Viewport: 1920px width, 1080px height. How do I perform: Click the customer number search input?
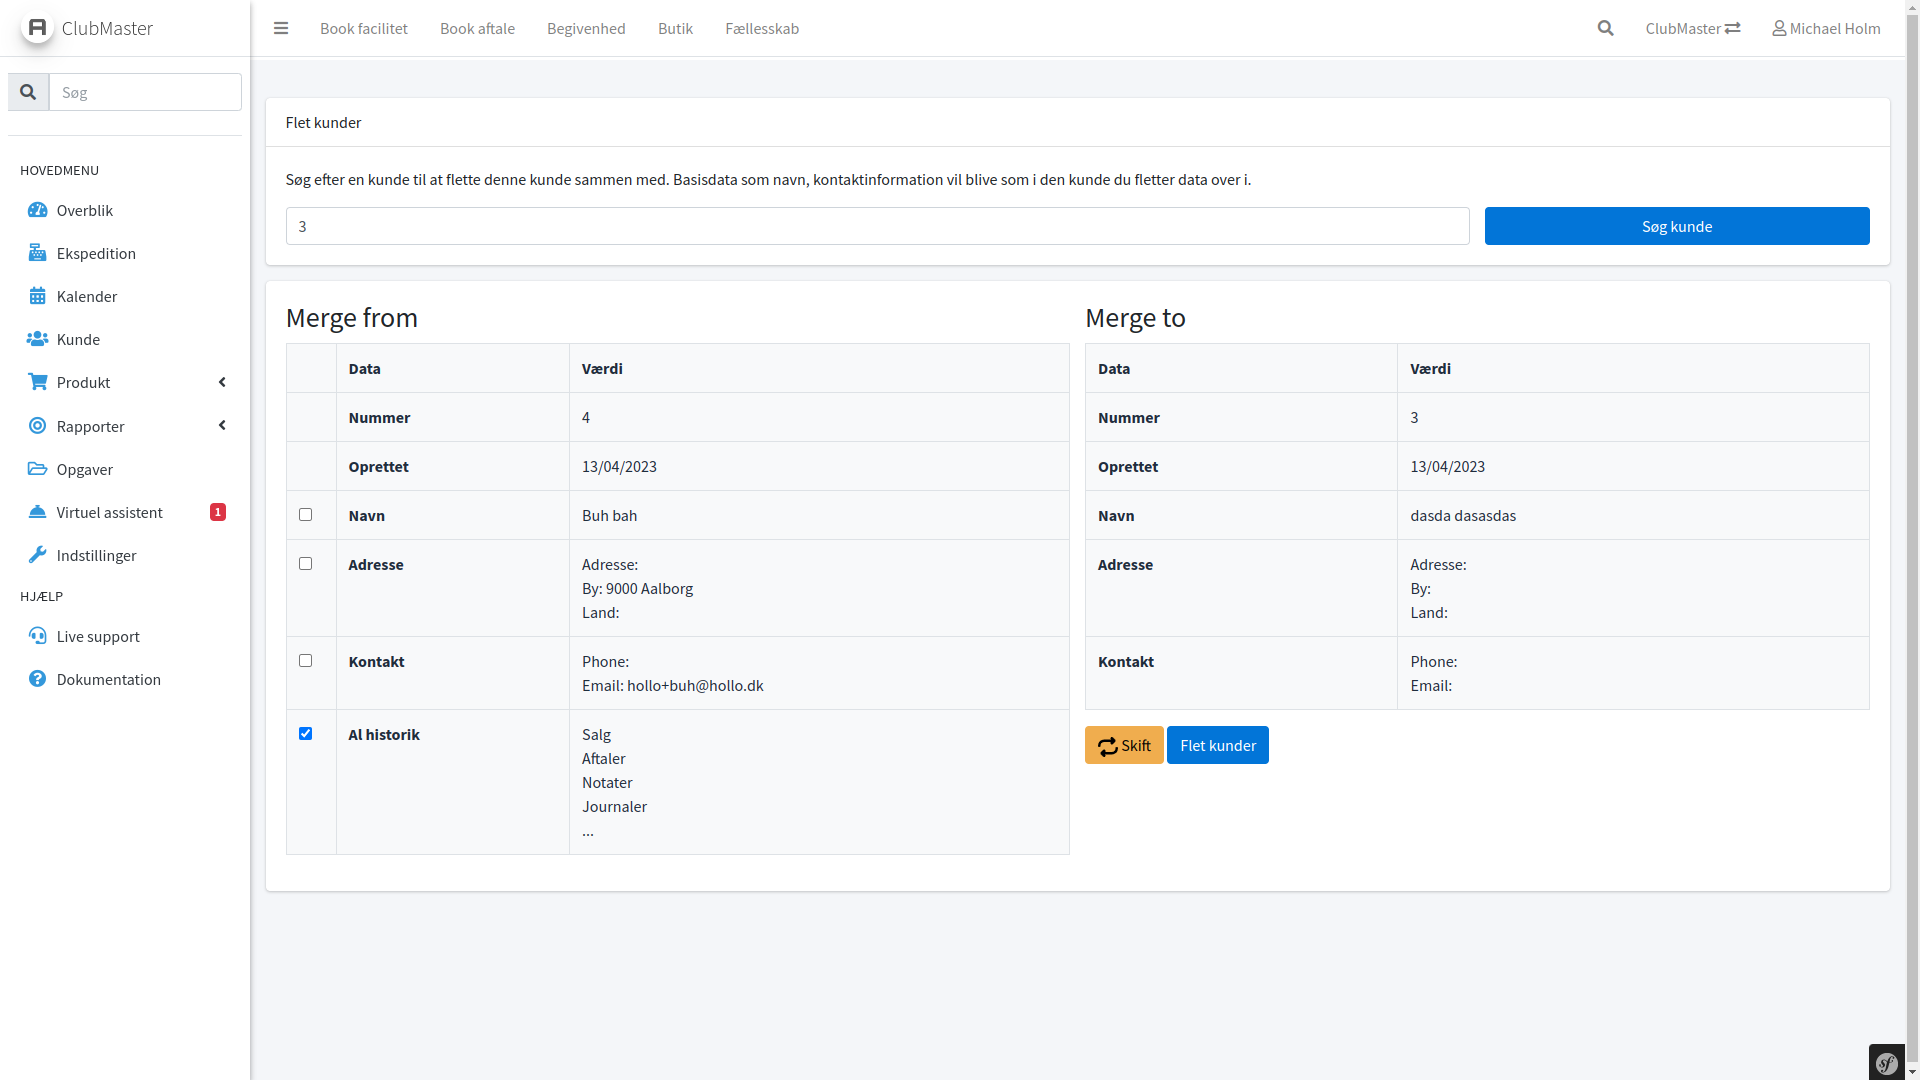tap(877, 226)
